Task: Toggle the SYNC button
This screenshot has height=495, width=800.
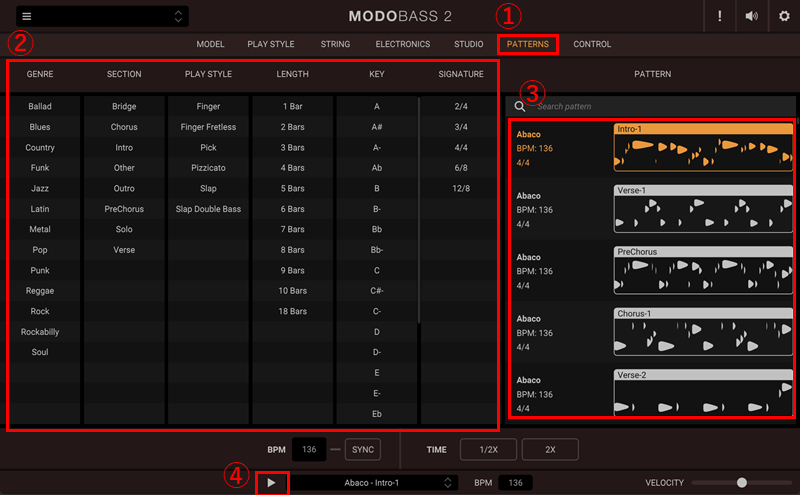Action: coord(363,450)
